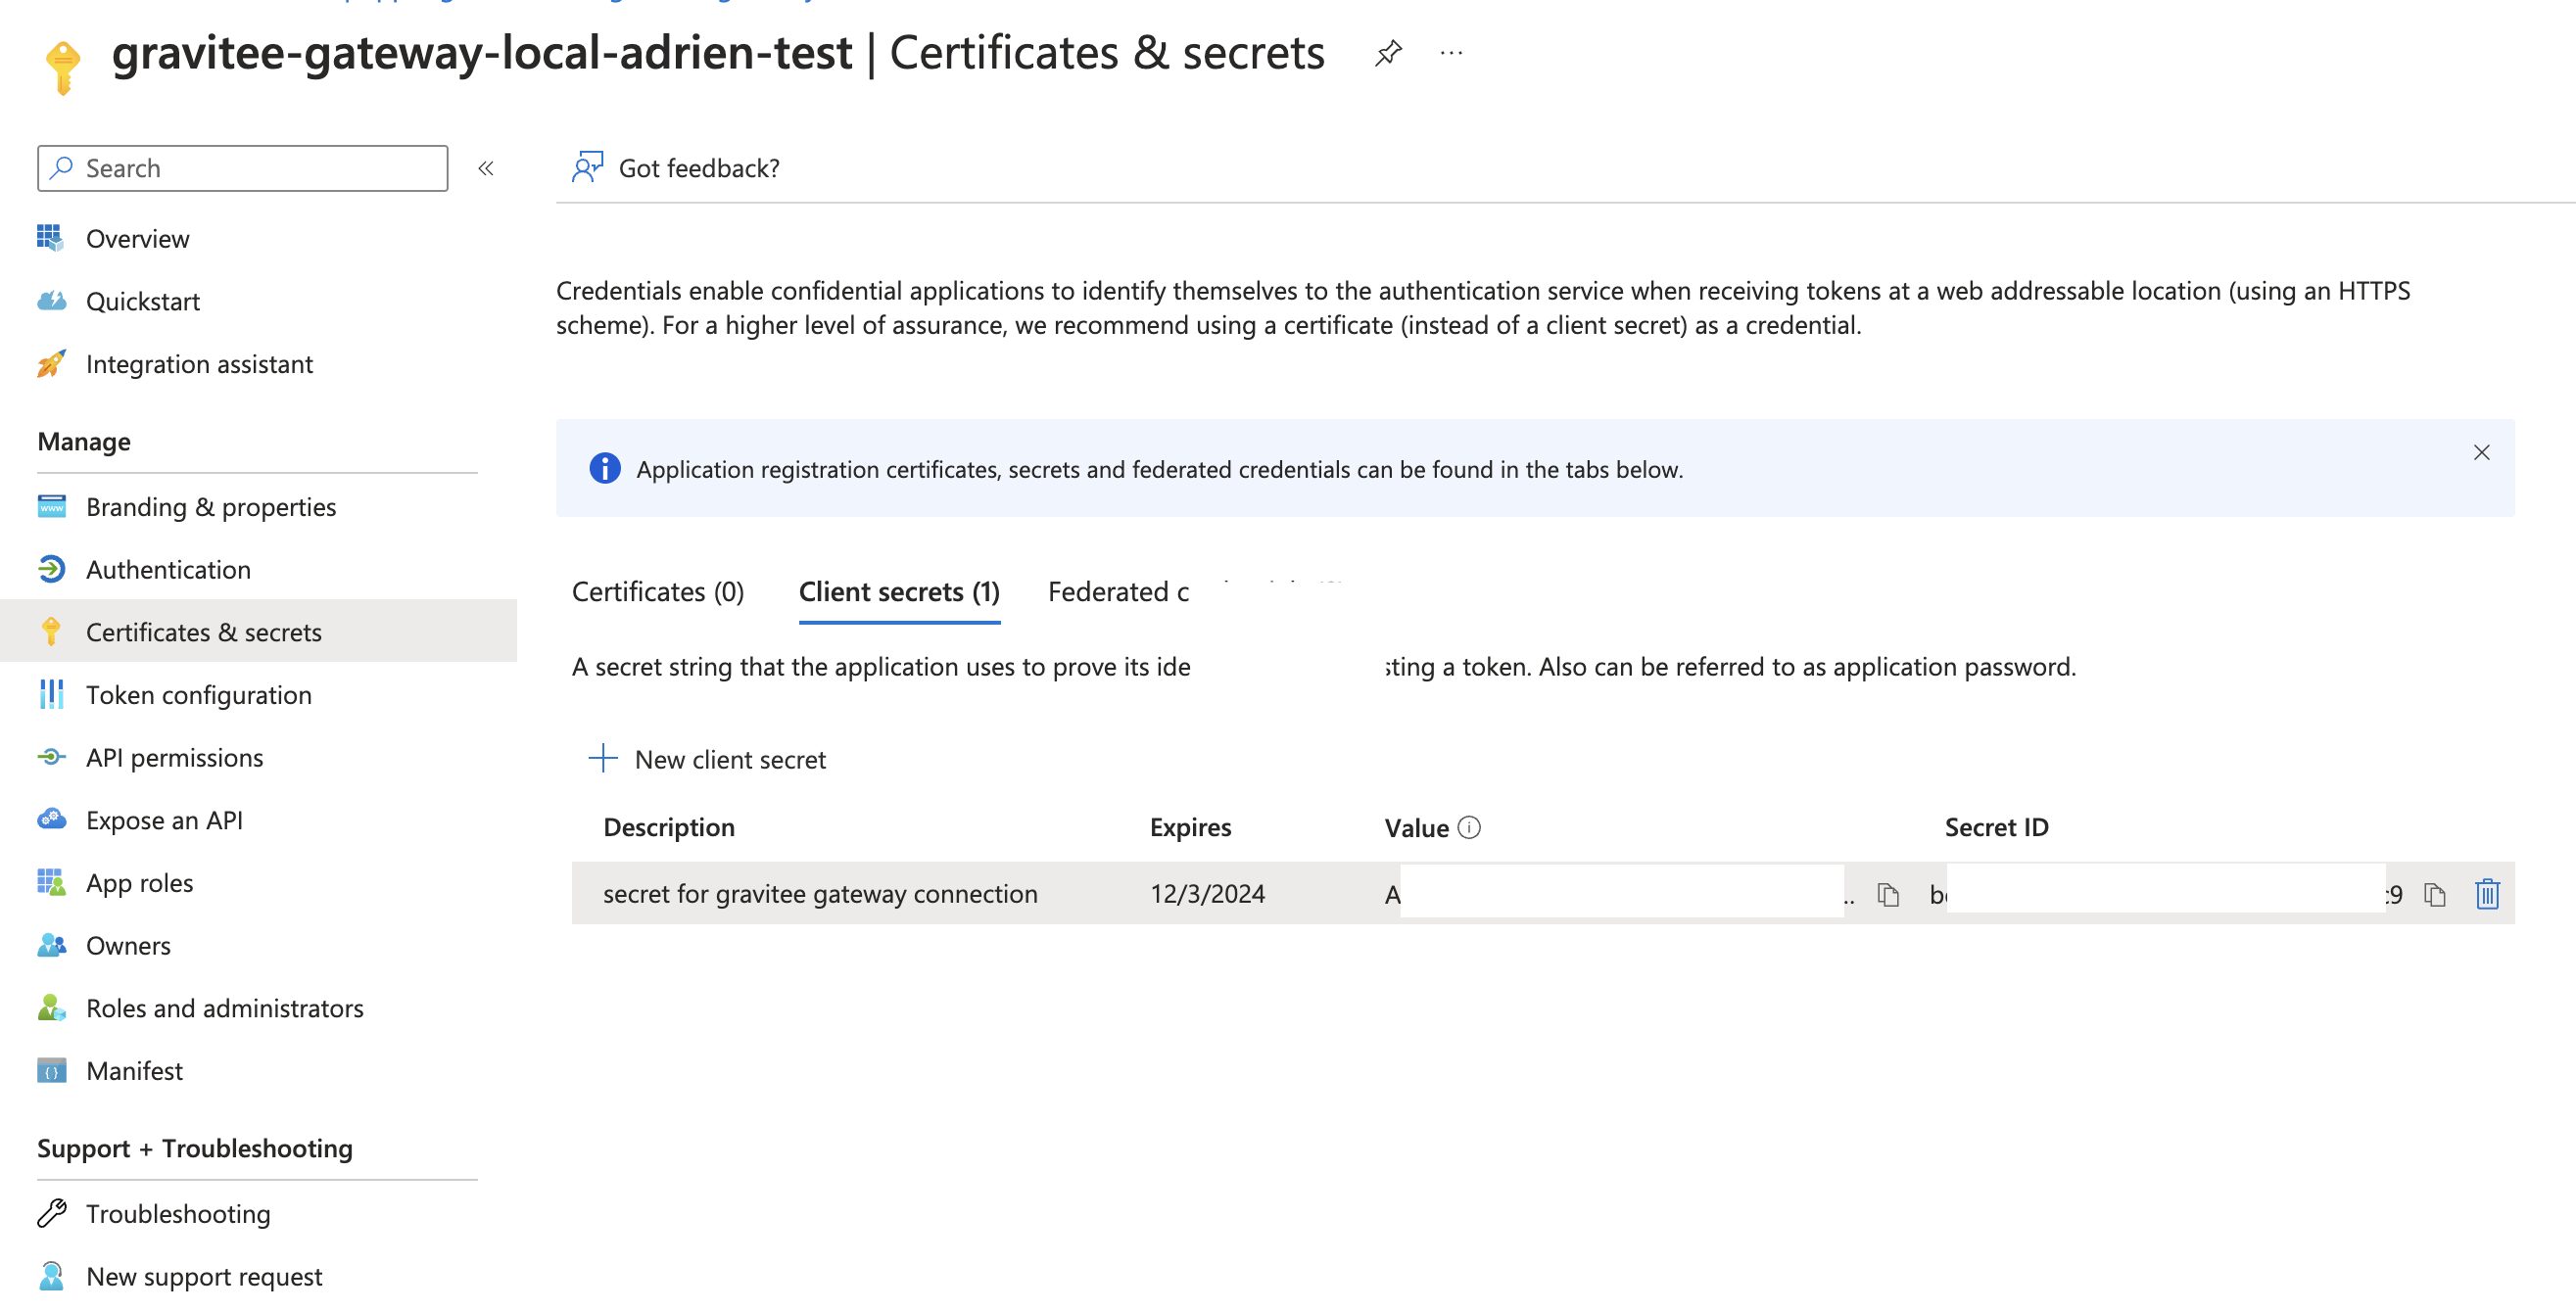This screenshot has height=1312, width=2576.
Task: Go to the Authentication page
Action: coord(168,570)
